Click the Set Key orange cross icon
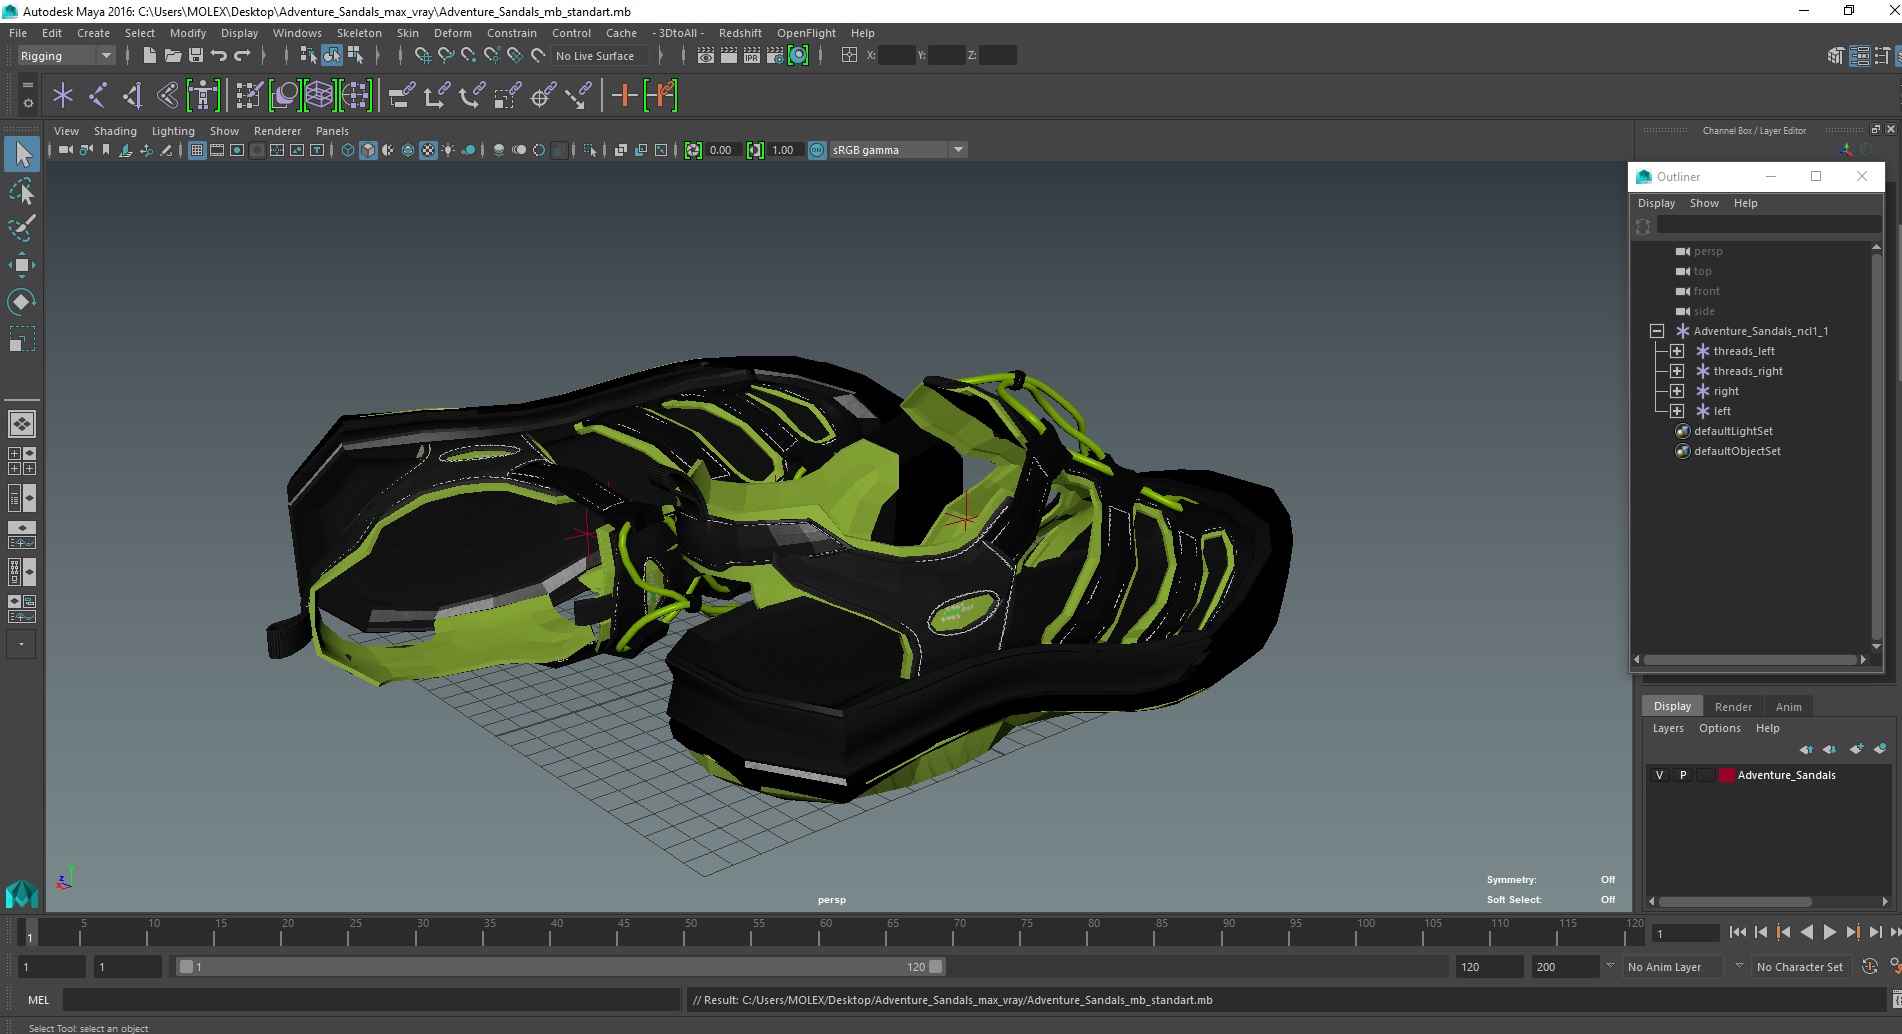This screenshot has width=1902, height=1034. (624, 96)
